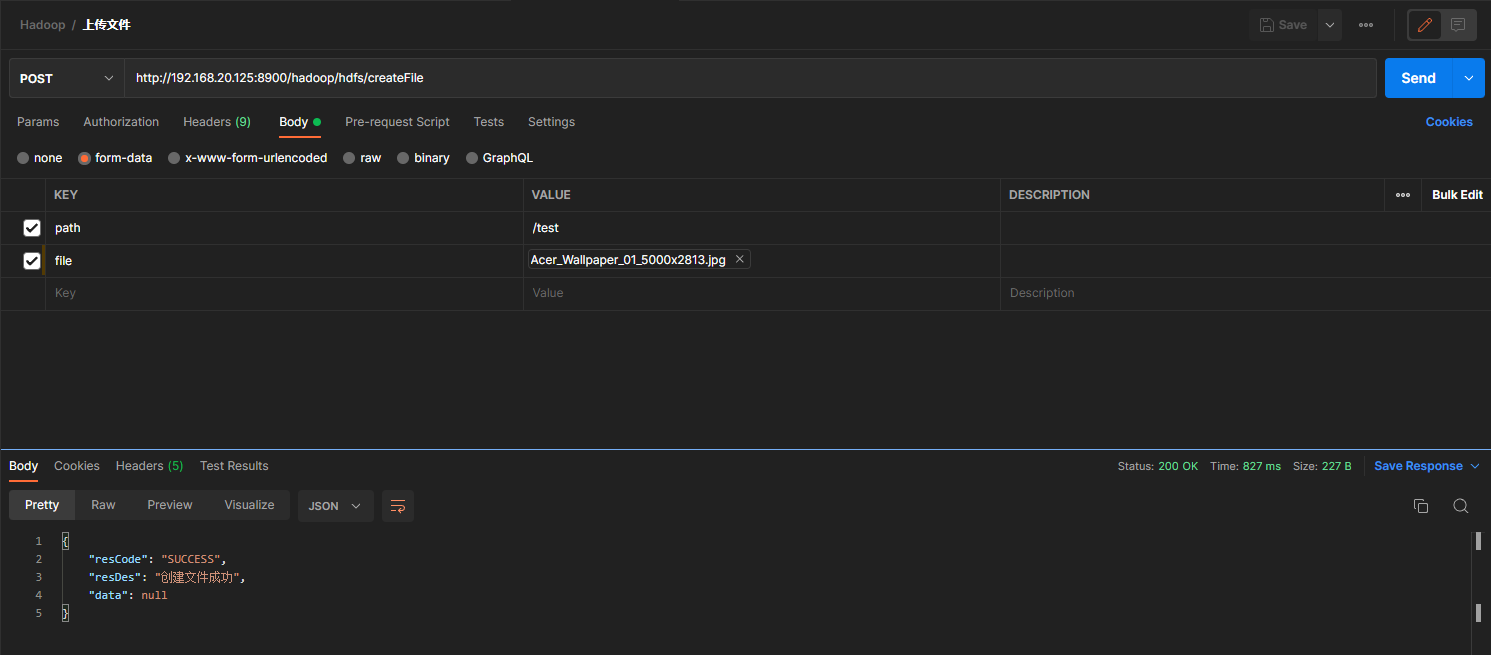Open column options three-dot icon

1403,195
